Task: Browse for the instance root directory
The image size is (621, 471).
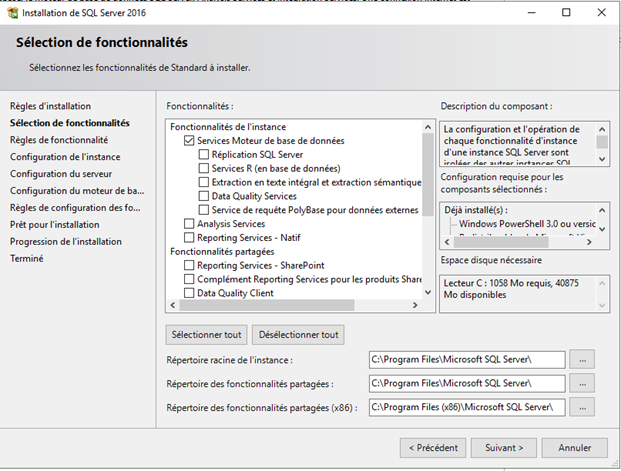Action: click(585, 359)
